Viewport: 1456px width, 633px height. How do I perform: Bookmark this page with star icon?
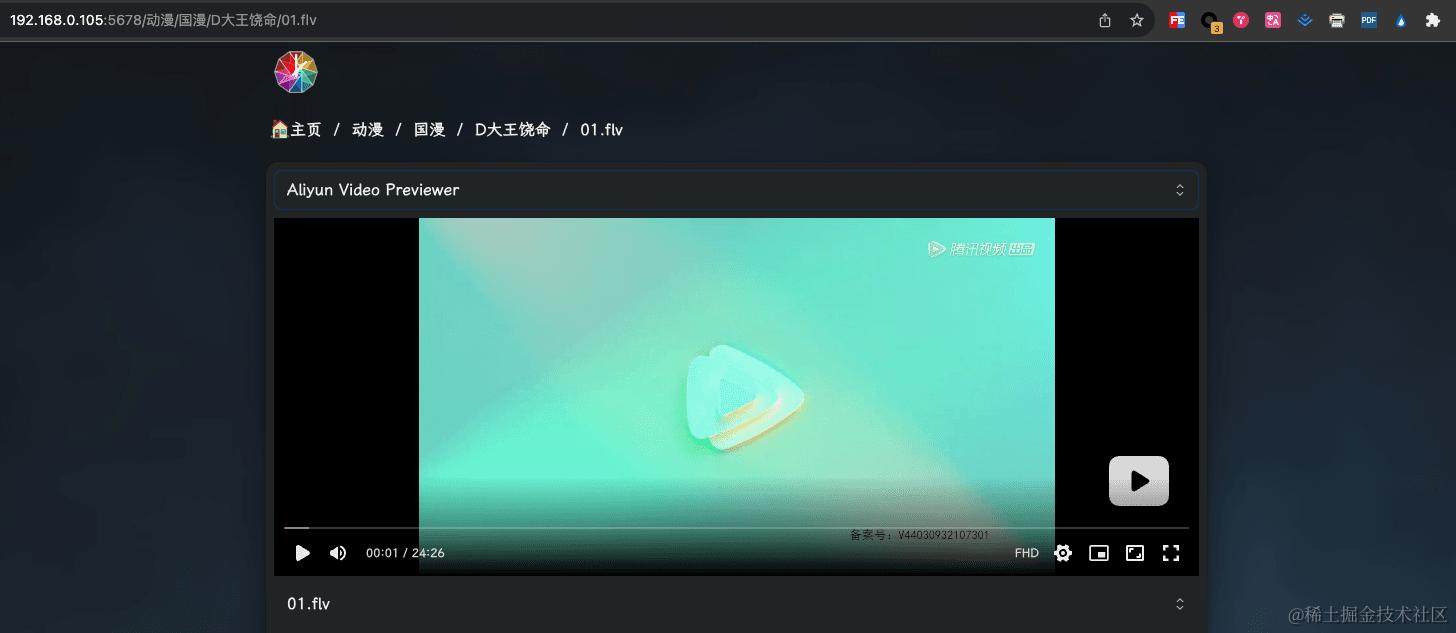point(1137,20)
